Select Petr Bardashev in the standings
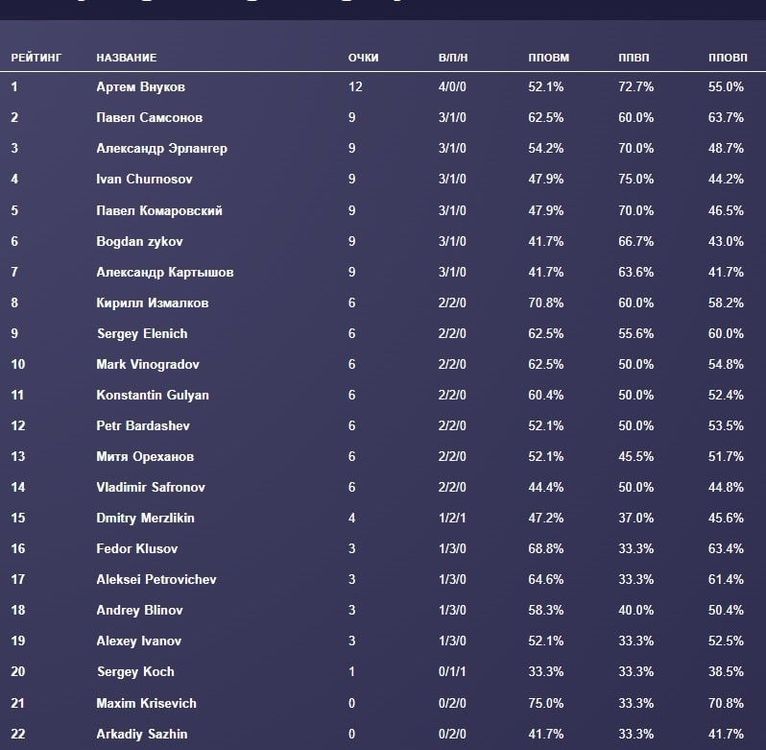The height and width of the screenshot is (750, 766). point(143,426)
